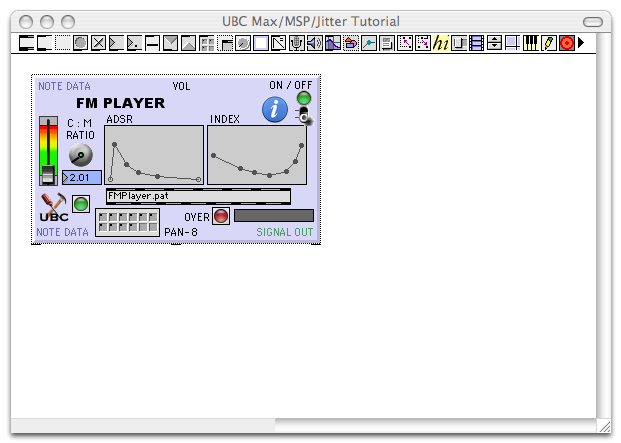Select the microphone audio input tool
The image size is (621, 443).
click(297, 43)
